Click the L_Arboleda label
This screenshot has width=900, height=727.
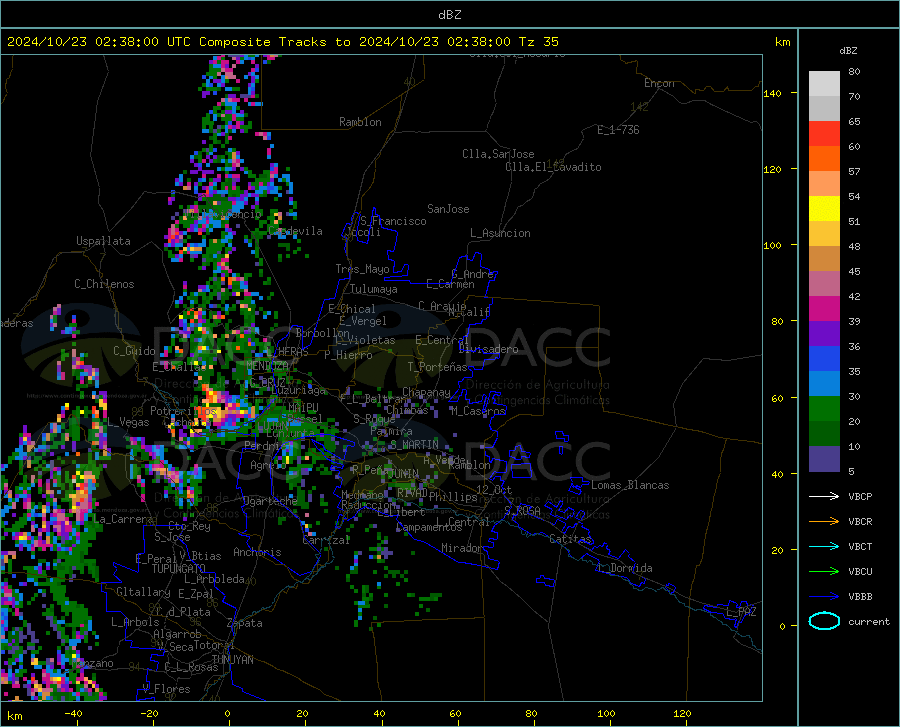point(214,579)
